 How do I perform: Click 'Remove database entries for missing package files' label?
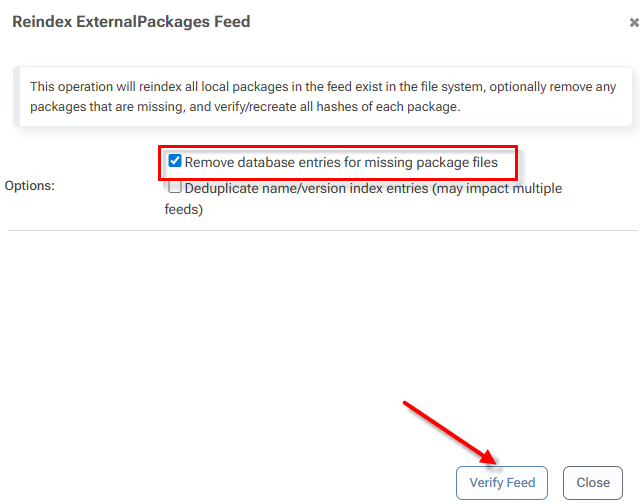pyautogui.click(x=340, y=162)
